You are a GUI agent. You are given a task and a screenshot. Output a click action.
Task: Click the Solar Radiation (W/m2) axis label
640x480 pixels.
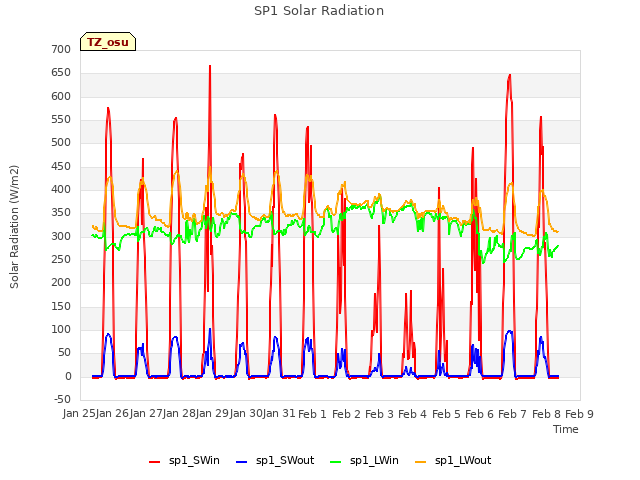[14, 227]
